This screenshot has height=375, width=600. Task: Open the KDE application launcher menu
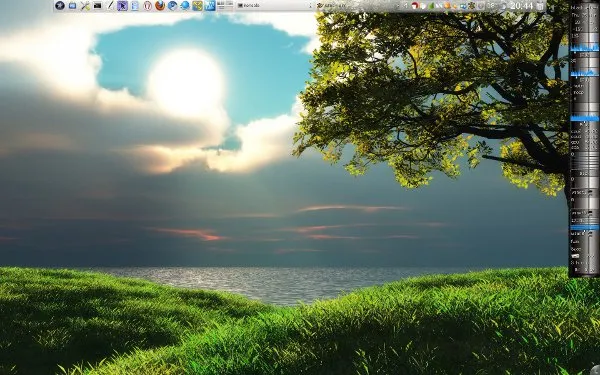[60, 5]
